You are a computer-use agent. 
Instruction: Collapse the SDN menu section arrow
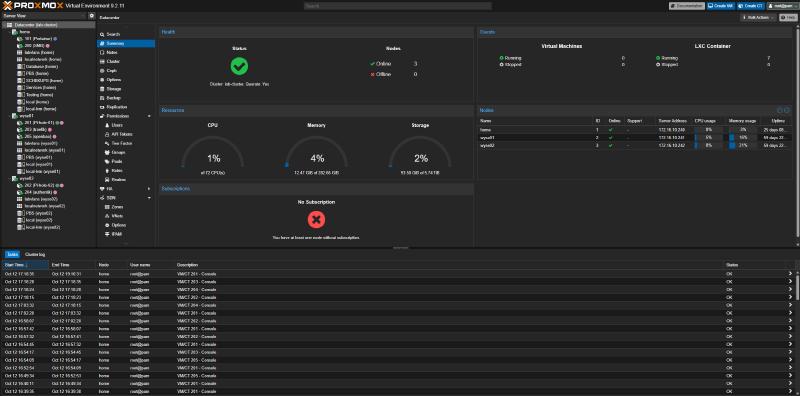click(x=149, y=198)
